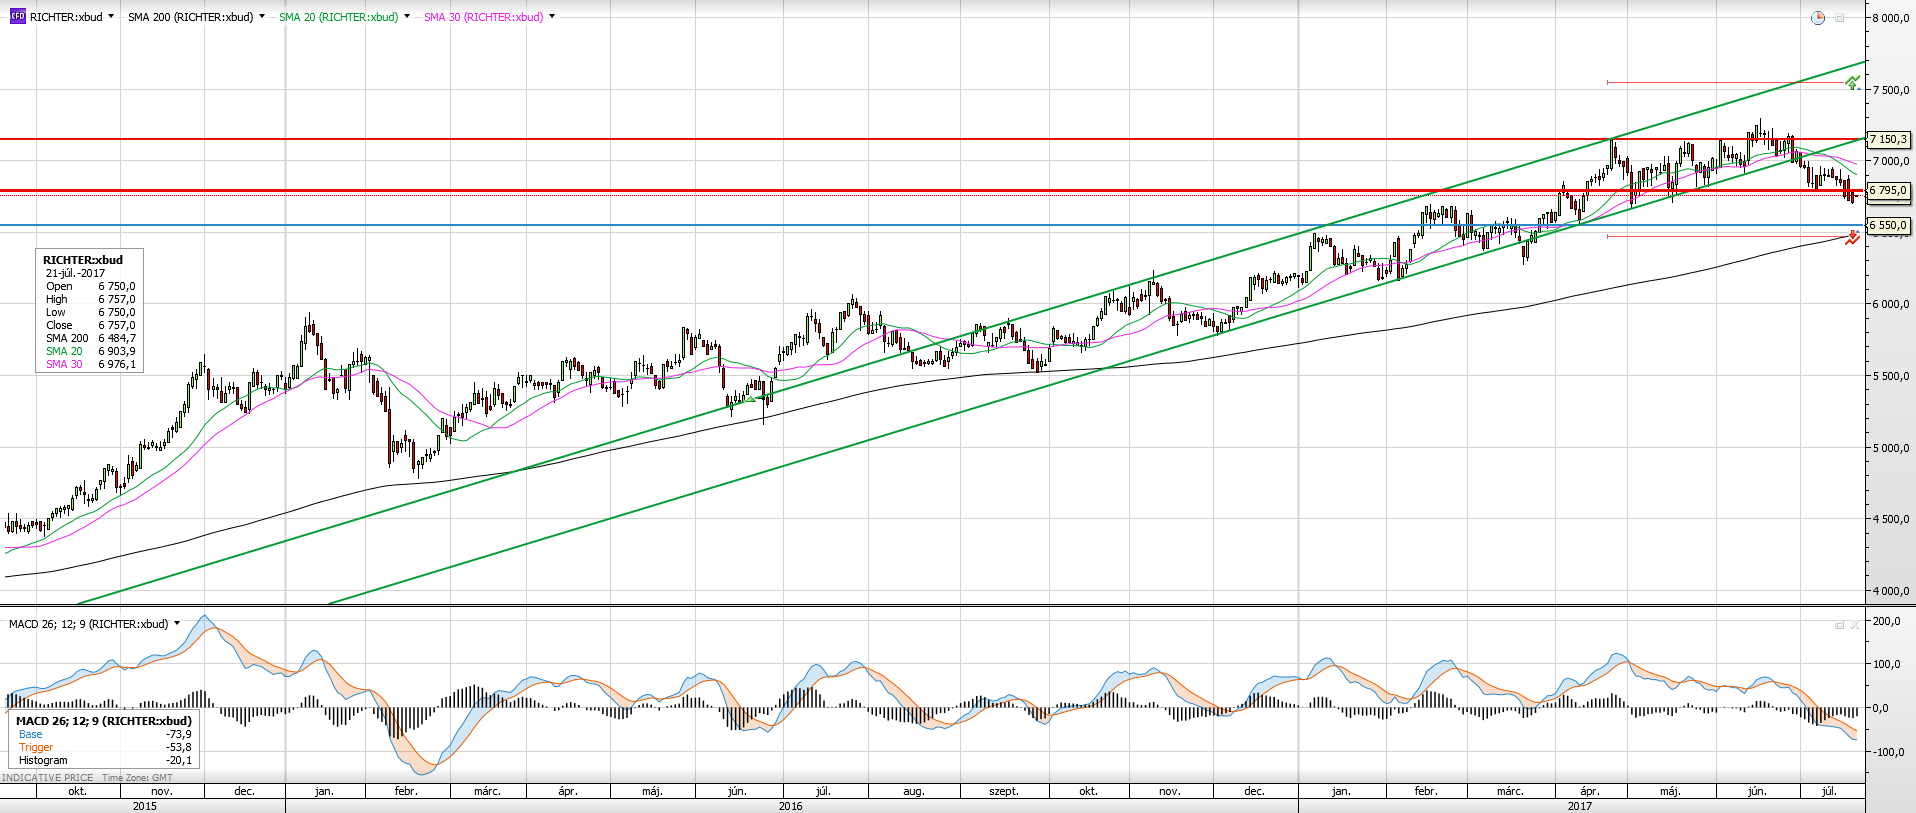Click the MACD Base -73,9 value row
1916x813 pixels.
[105, 734]
